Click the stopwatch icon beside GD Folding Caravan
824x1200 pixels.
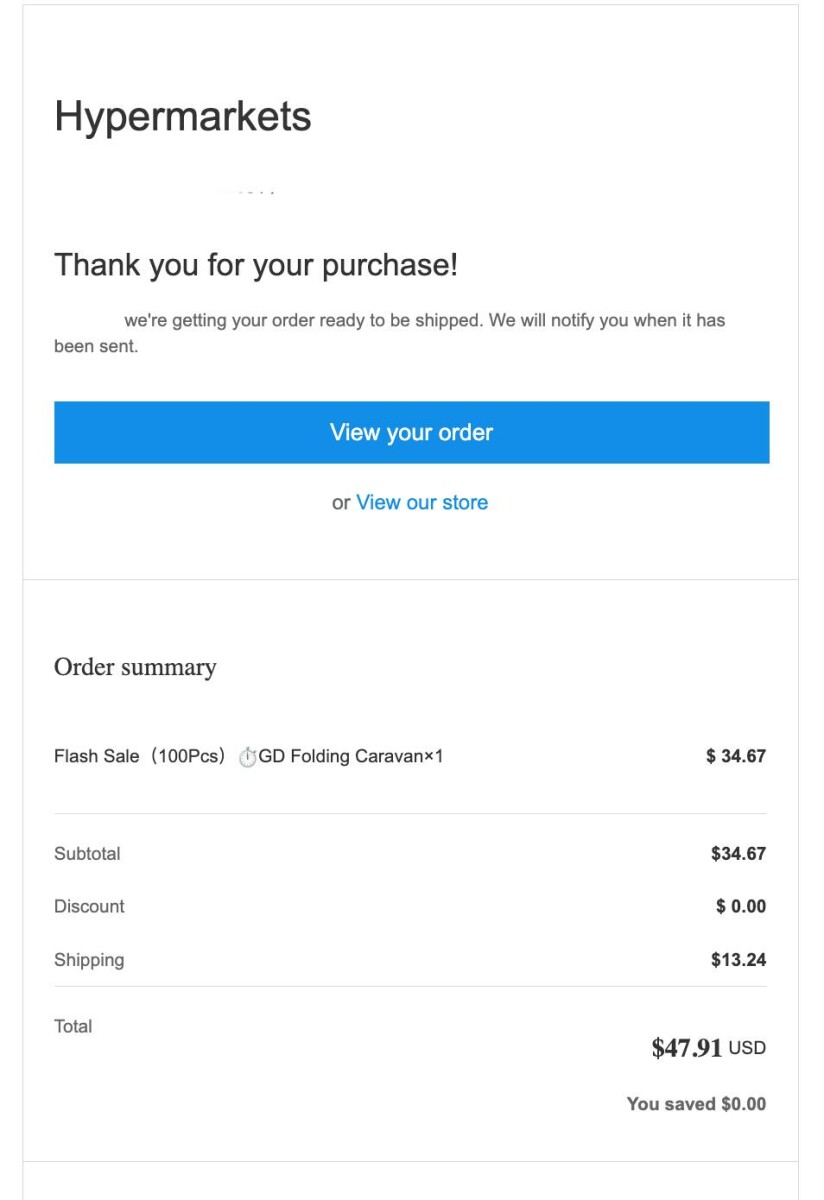247,757
